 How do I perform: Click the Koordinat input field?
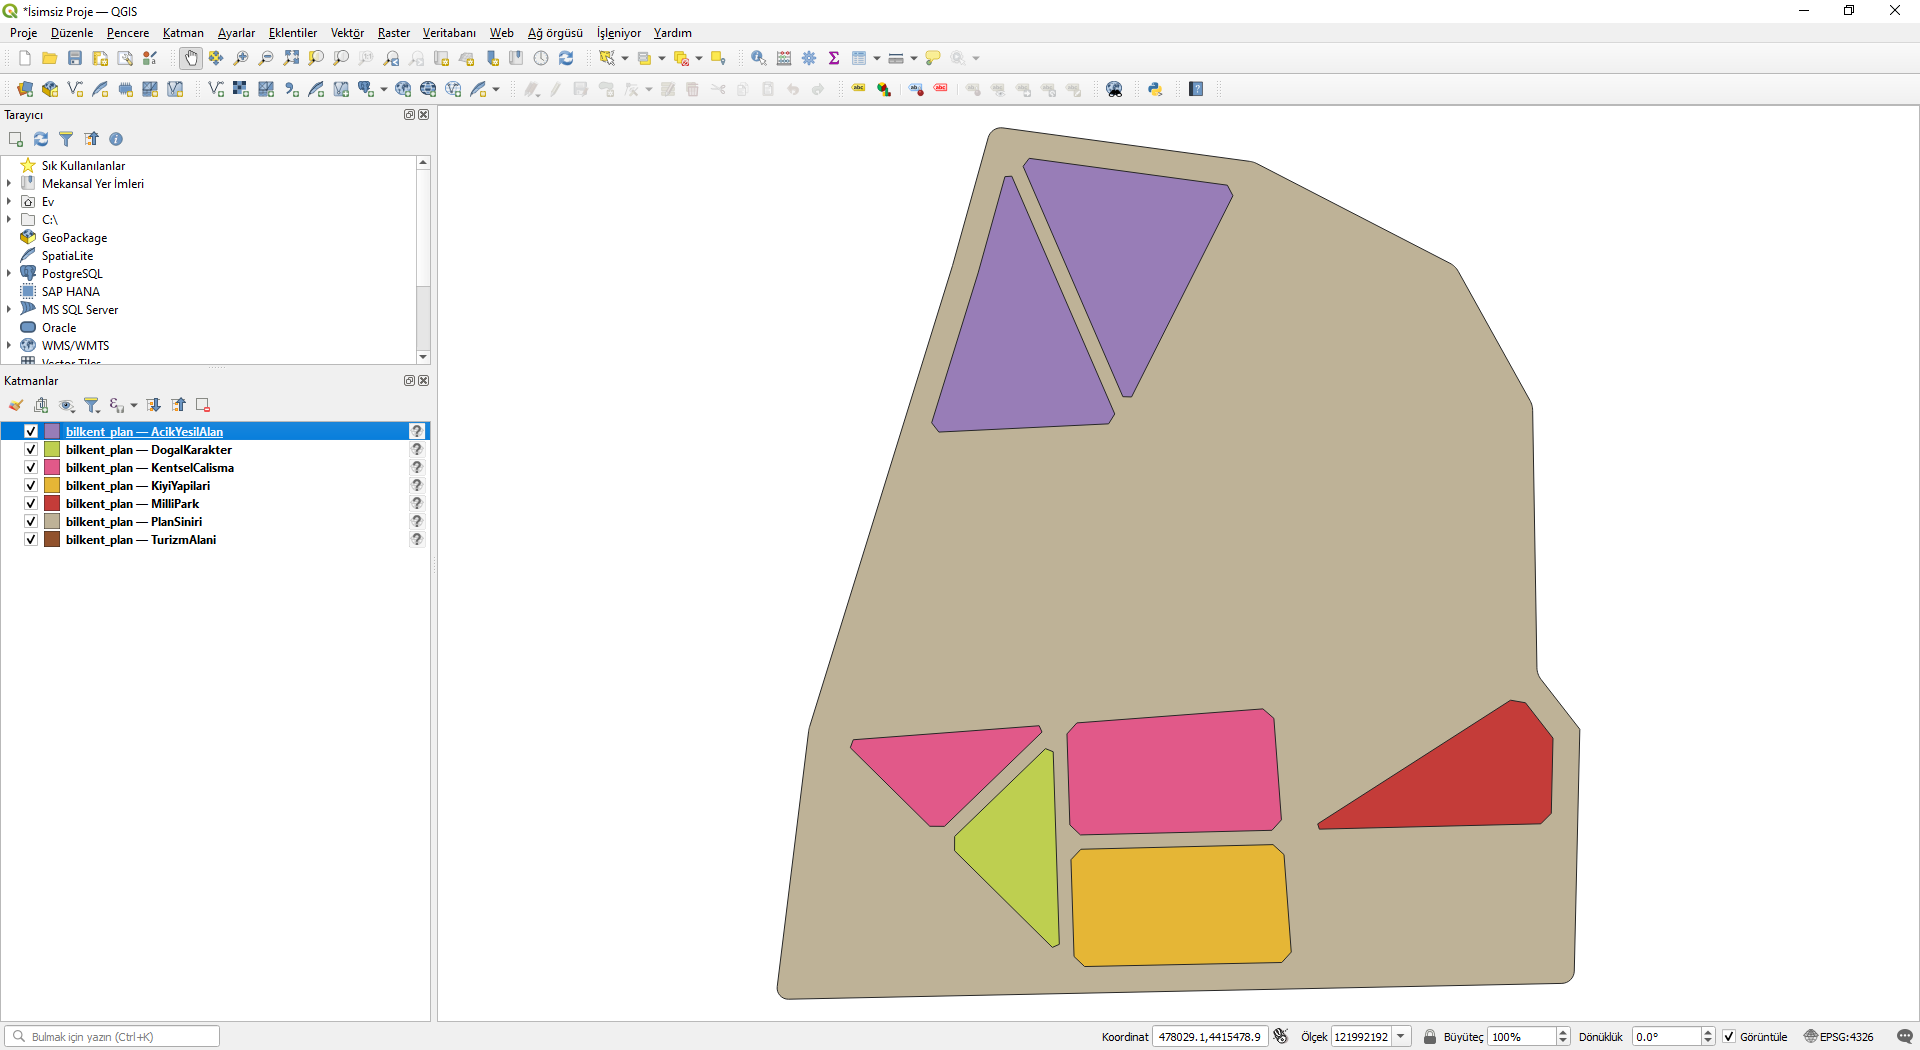click(1210, 1037)
